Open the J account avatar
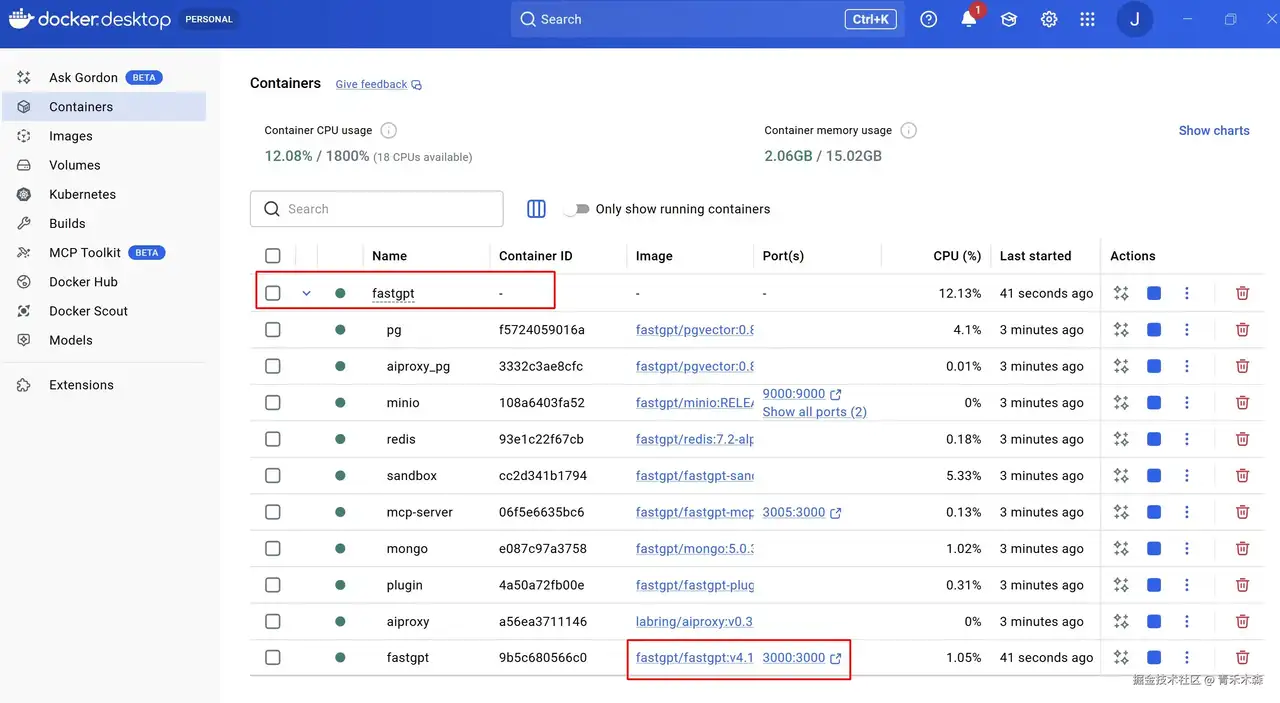This screenshot has width=1280, height=703. tap(1134, 19)
